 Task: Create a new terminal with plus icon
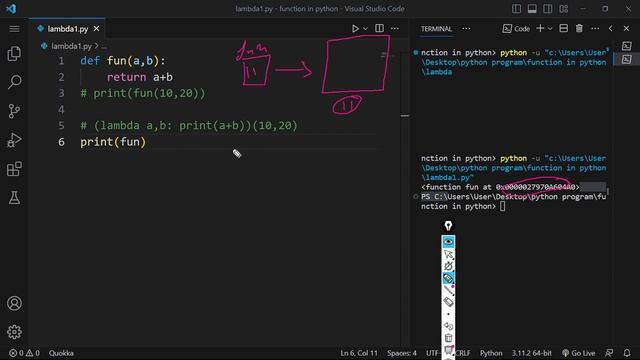(x=540, y=28)
